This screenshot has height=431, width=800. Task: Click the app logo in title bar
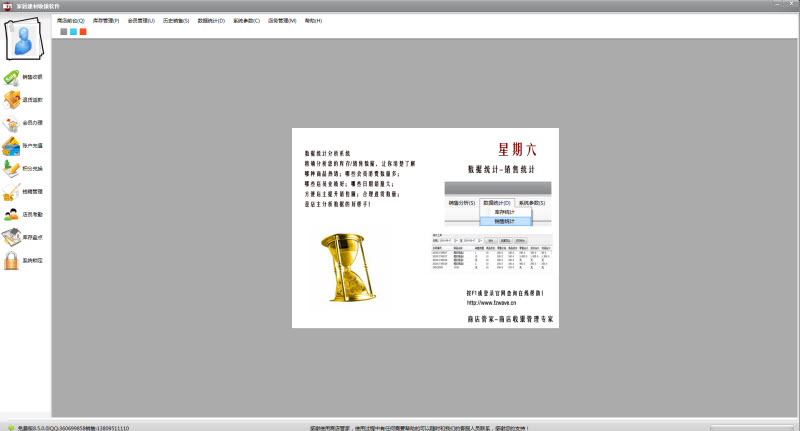click(7, 6)
